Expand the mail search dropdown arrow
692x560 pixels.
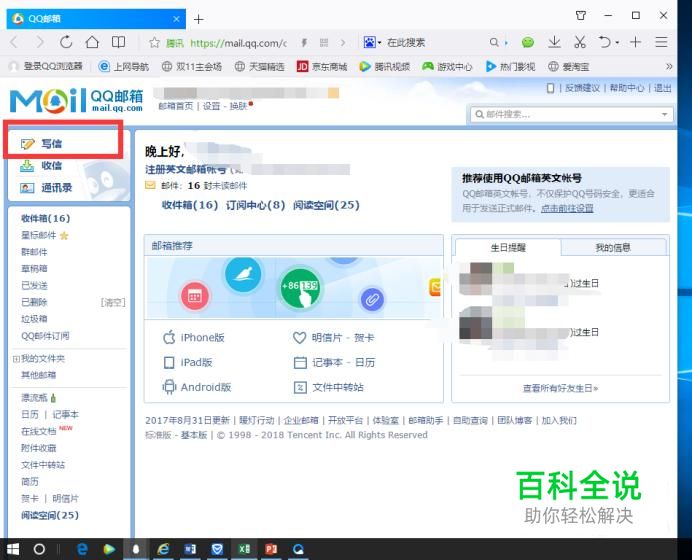pos(664,115)
